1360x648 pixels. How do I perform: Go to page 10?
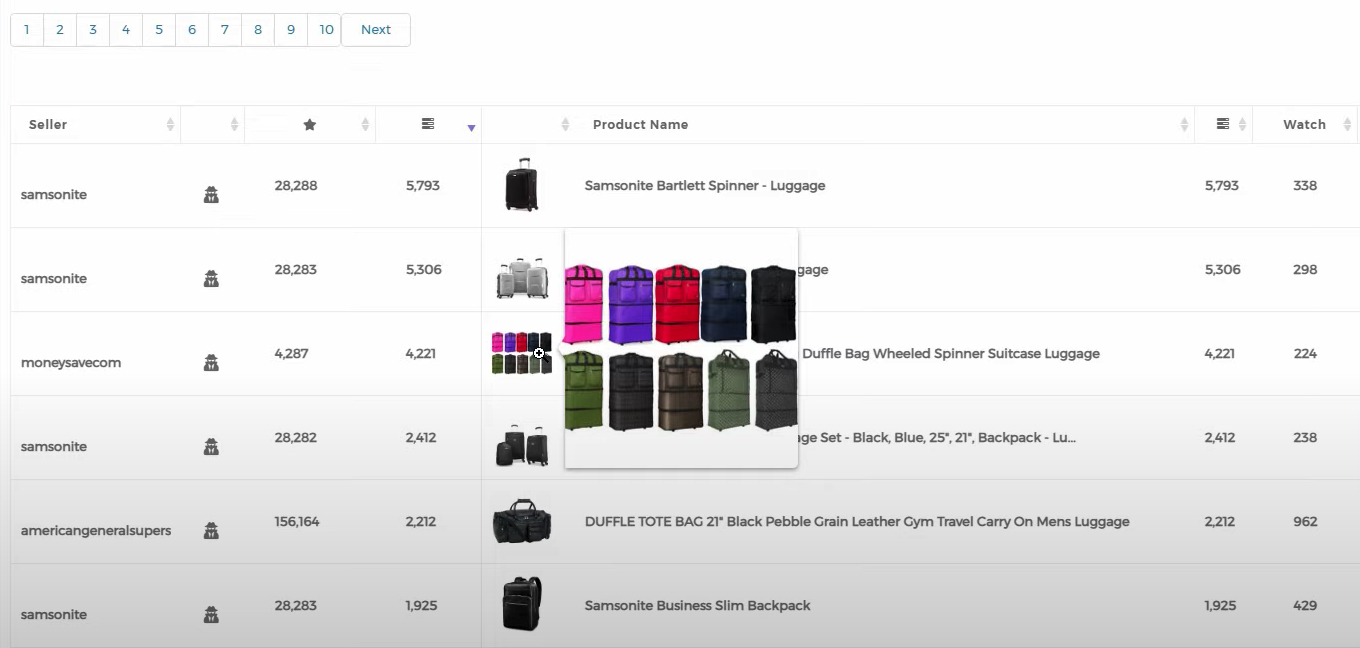pyautogui.click(x=326, y=30)
